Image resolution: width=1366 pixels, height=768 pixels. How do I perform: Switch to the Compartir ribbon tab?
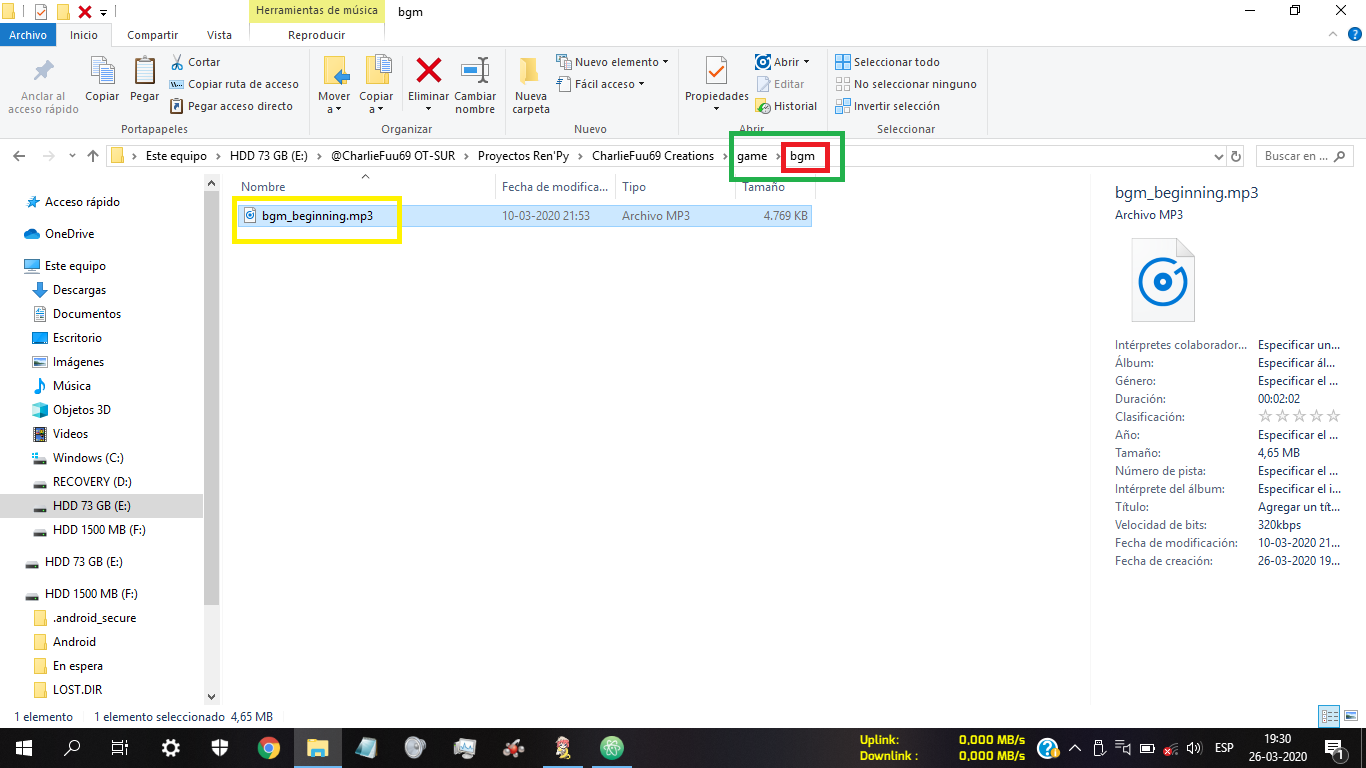[152, 35]
